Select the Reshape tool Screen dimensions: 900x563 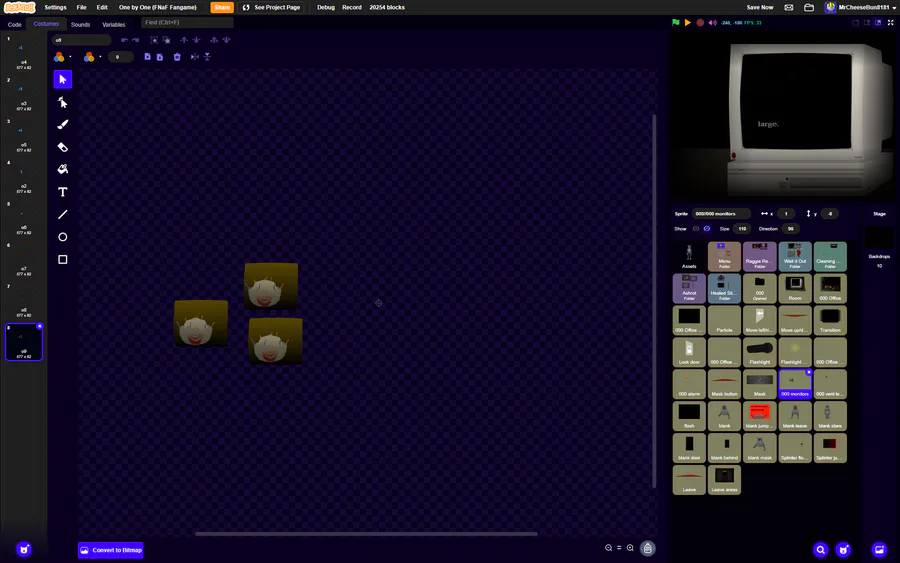click(x=63, y=102)
